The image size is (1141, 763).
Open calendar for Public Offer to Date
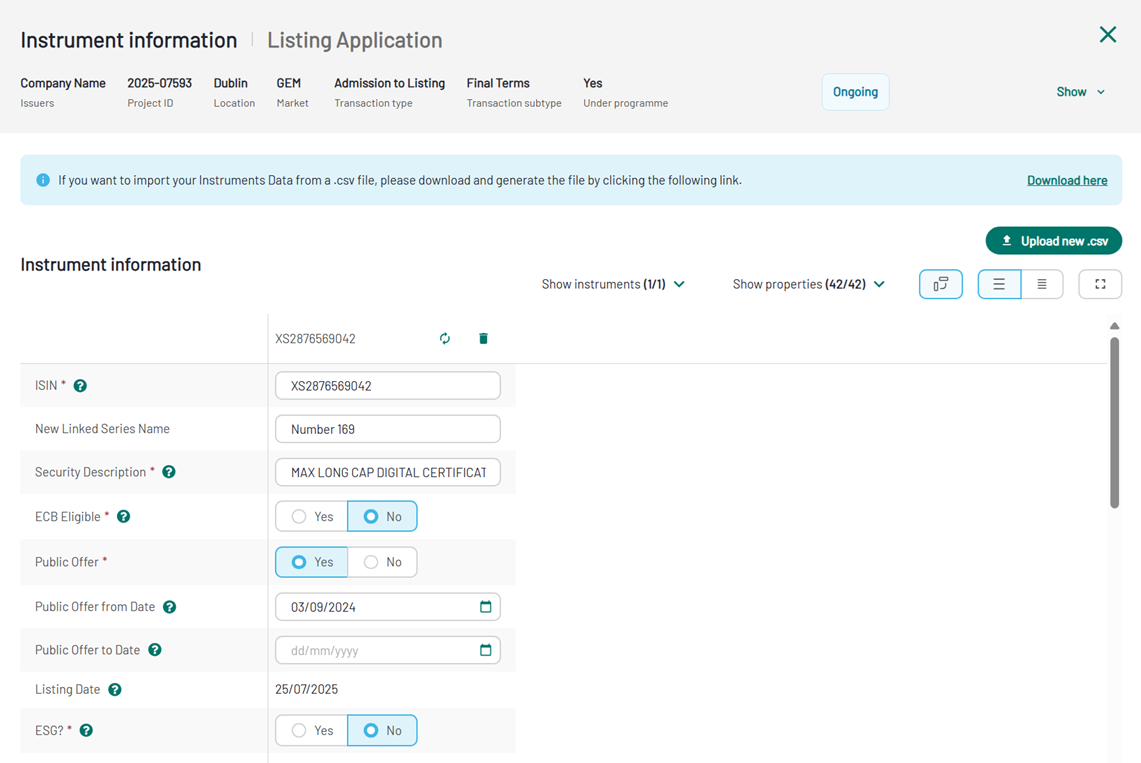485,650
